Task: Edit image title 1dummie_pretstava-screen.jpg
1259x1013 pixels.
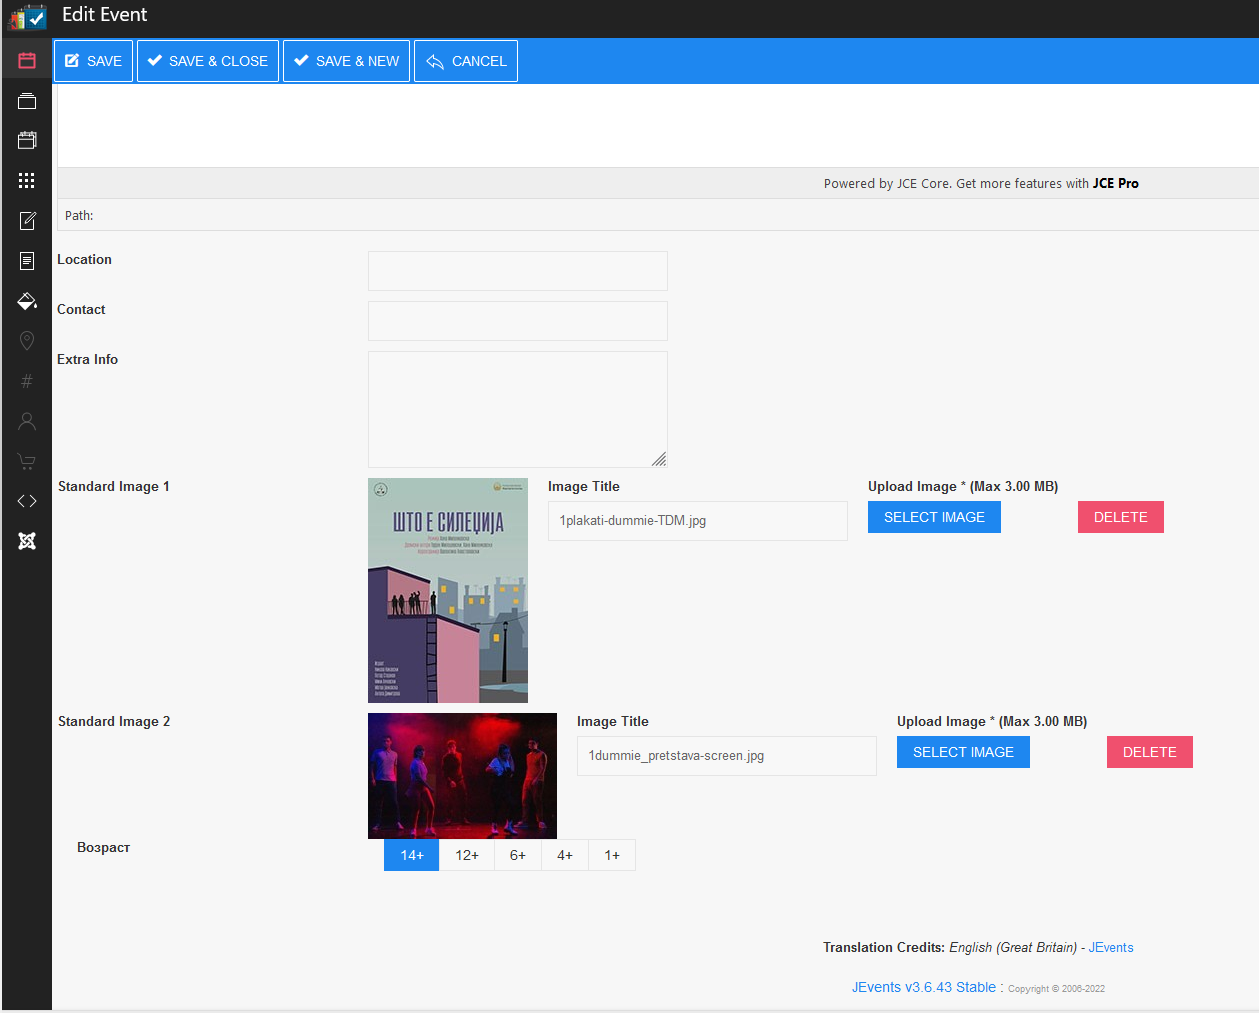Action: 727,756
